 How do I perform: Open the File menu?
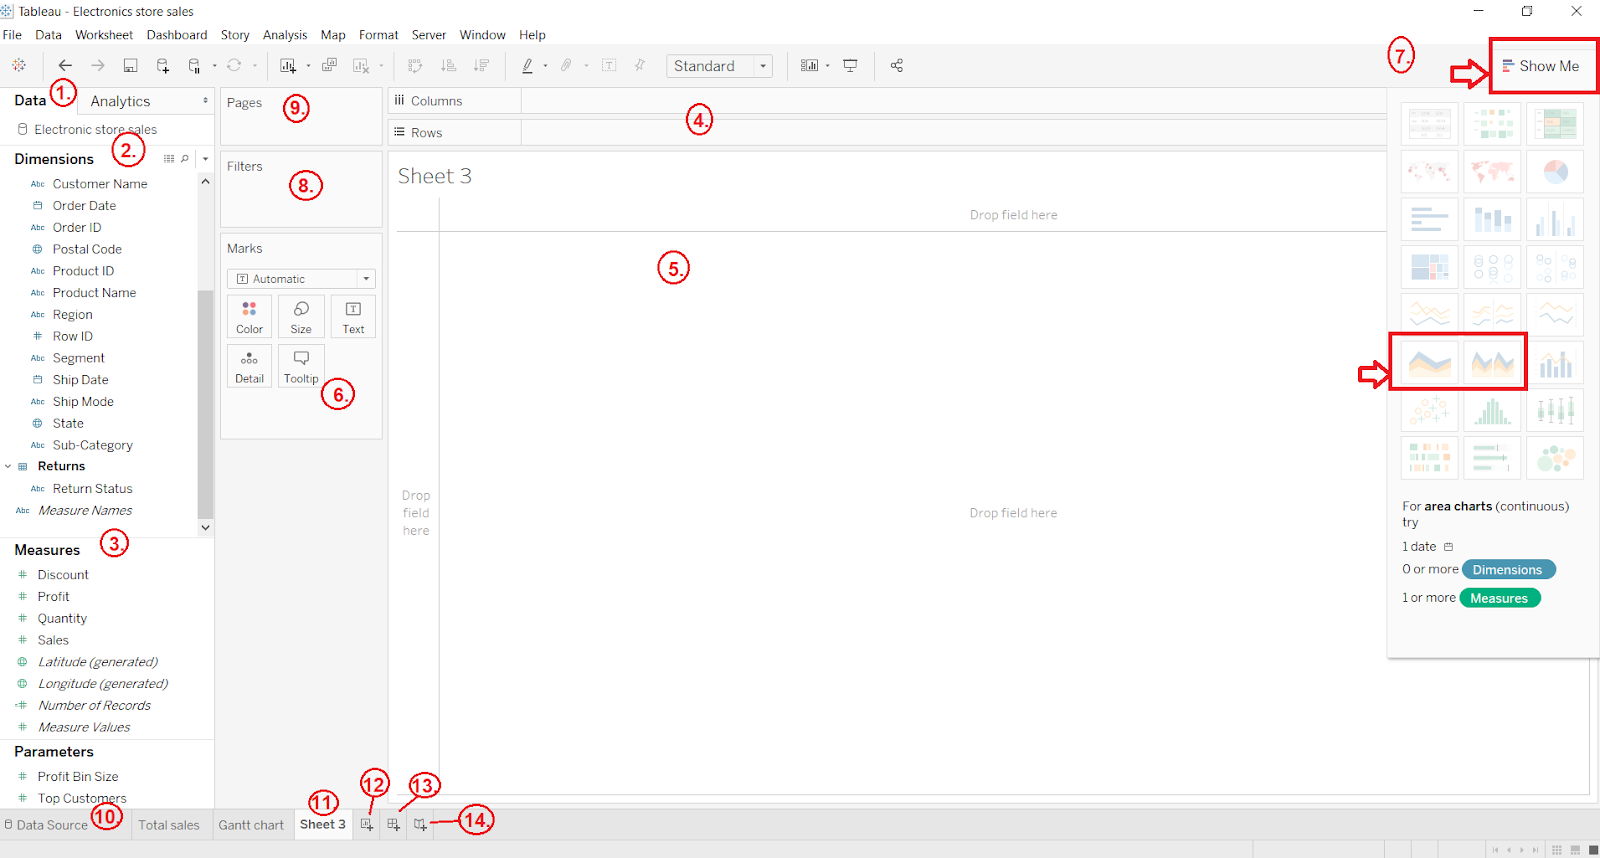(x=12, y=35)
